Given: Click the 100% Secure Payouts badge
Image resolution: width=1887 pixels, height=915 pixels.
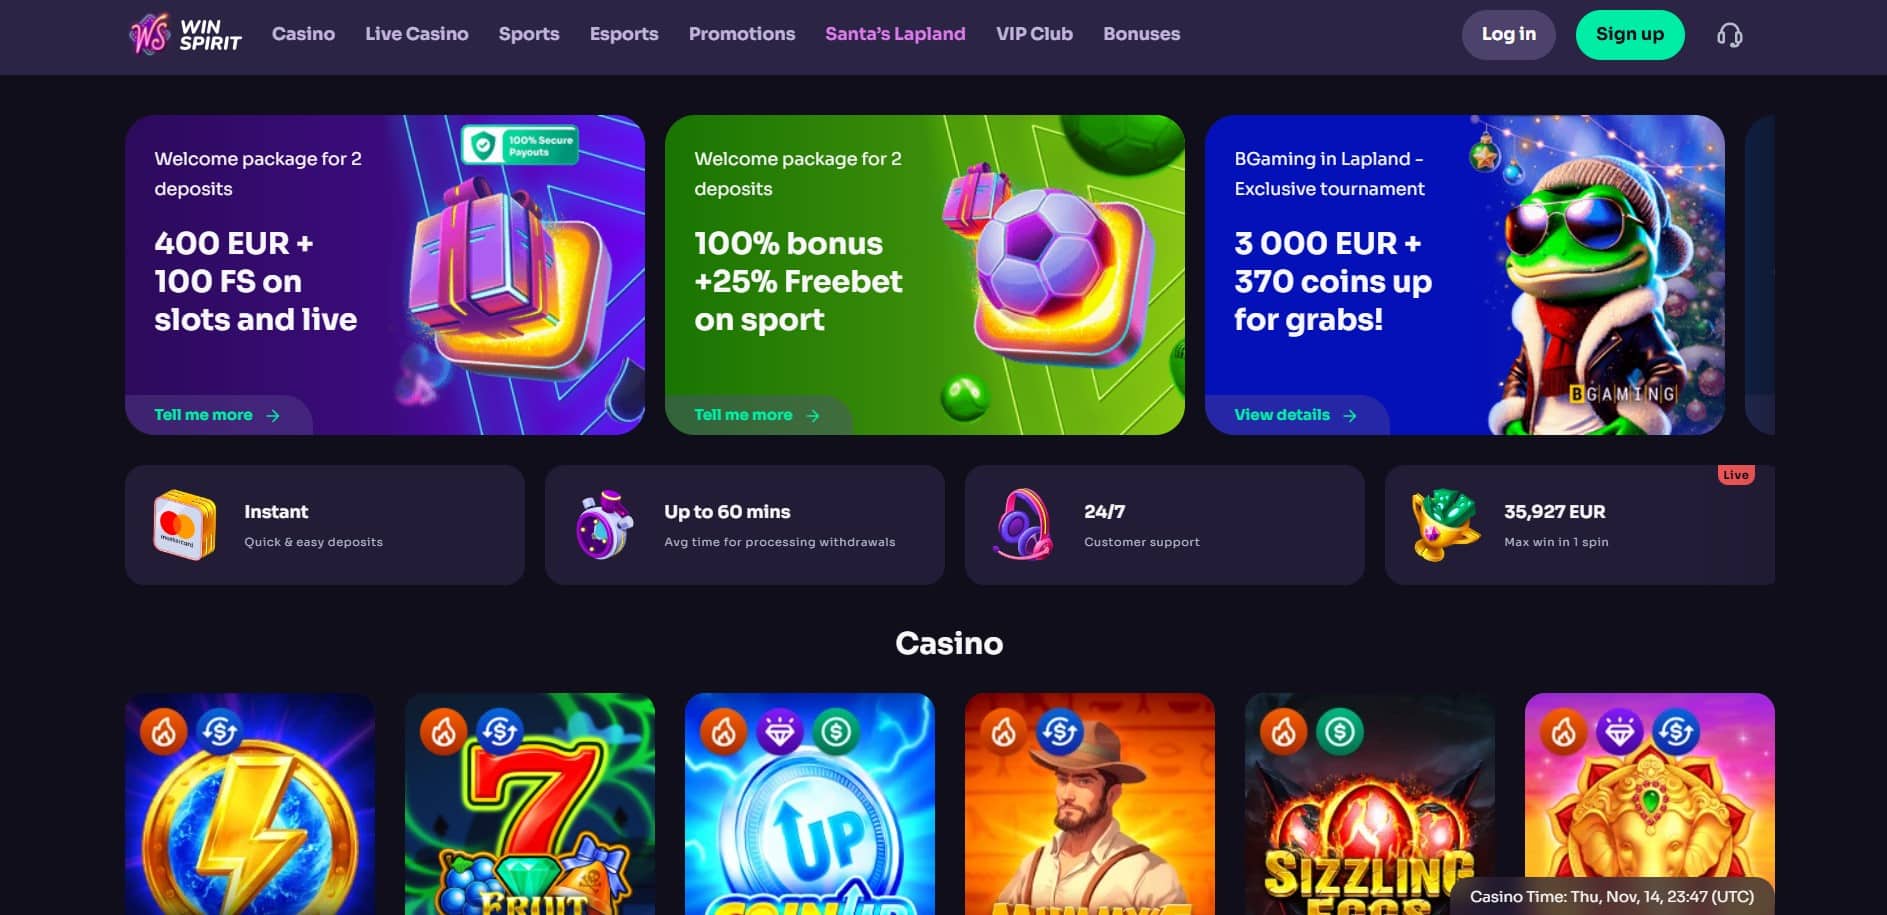Looking at the screenshot, I should point(520,145).
